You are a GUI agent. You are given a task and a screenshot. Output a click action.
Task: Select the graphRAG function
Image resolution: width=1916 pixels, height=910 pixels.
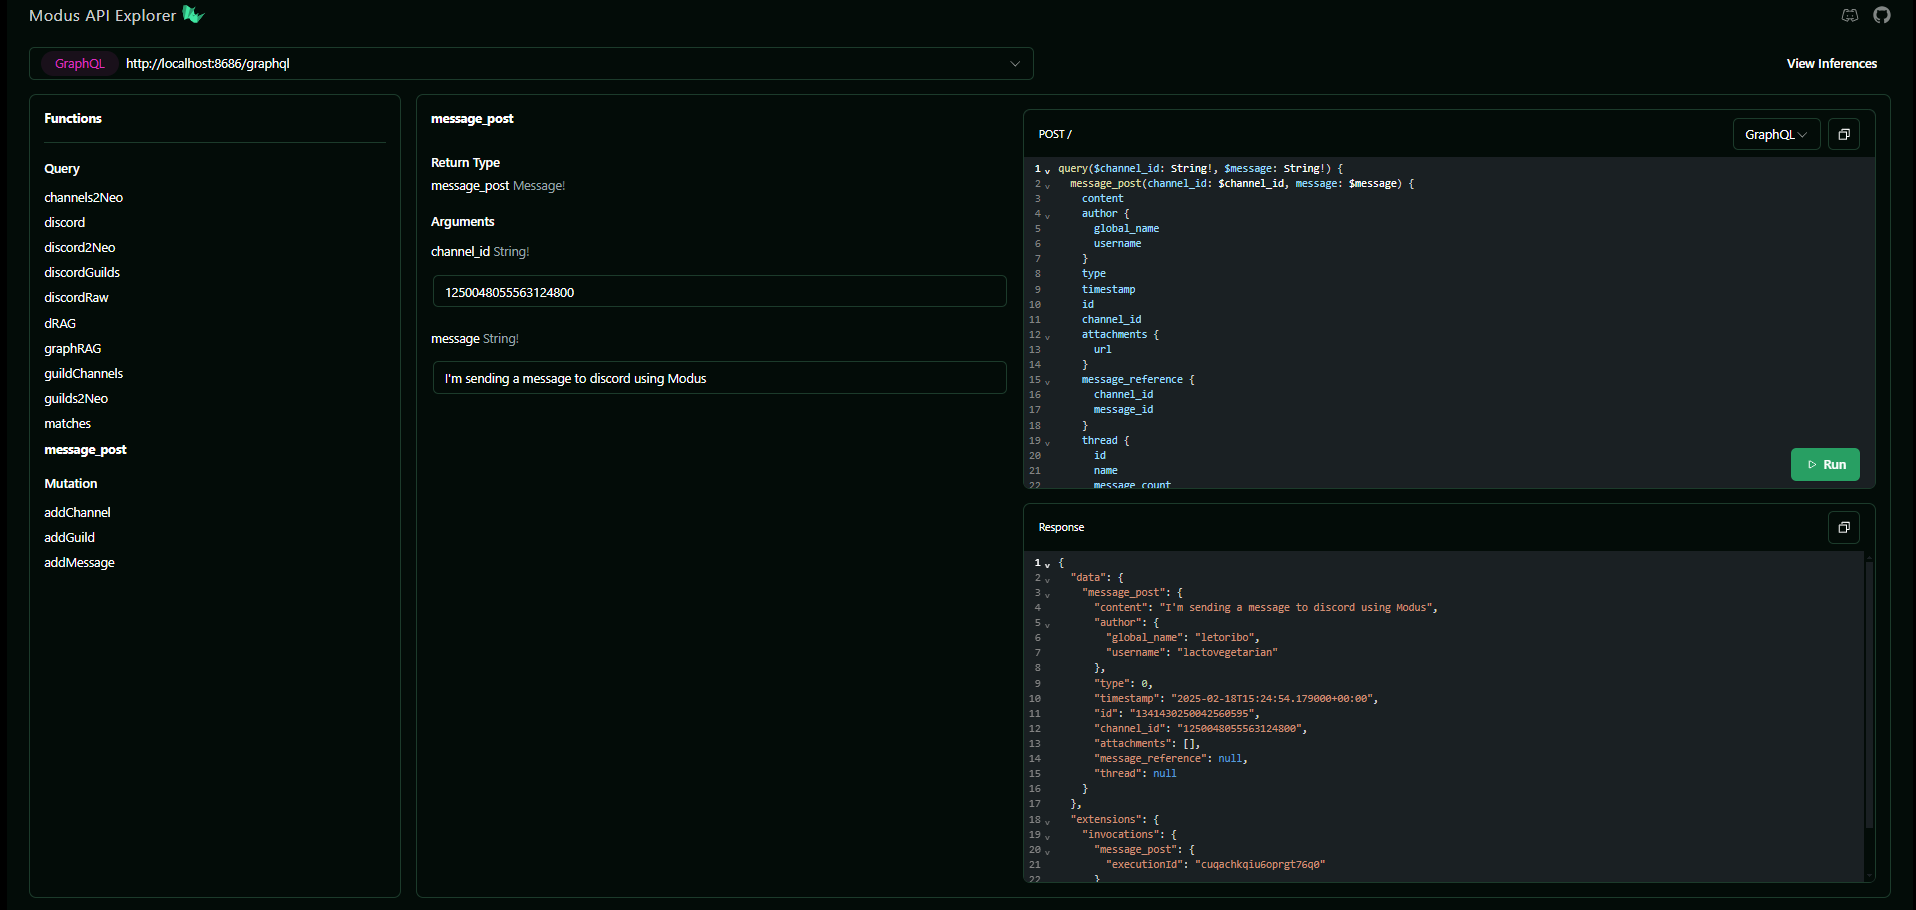tap(72, 348)
